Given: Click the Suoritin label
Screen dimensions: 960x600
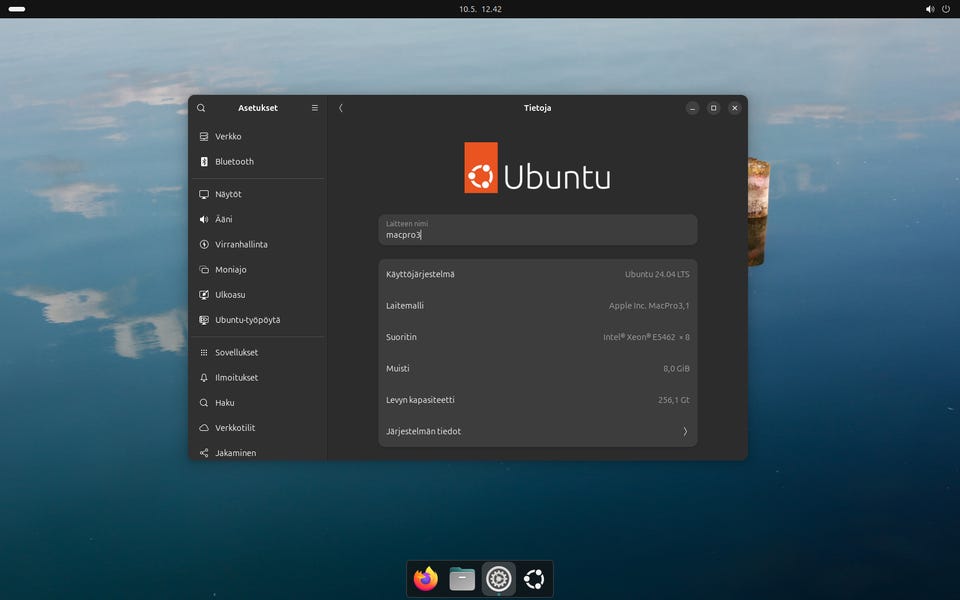Looking at the screenshot, I should [x=401, y=337].
